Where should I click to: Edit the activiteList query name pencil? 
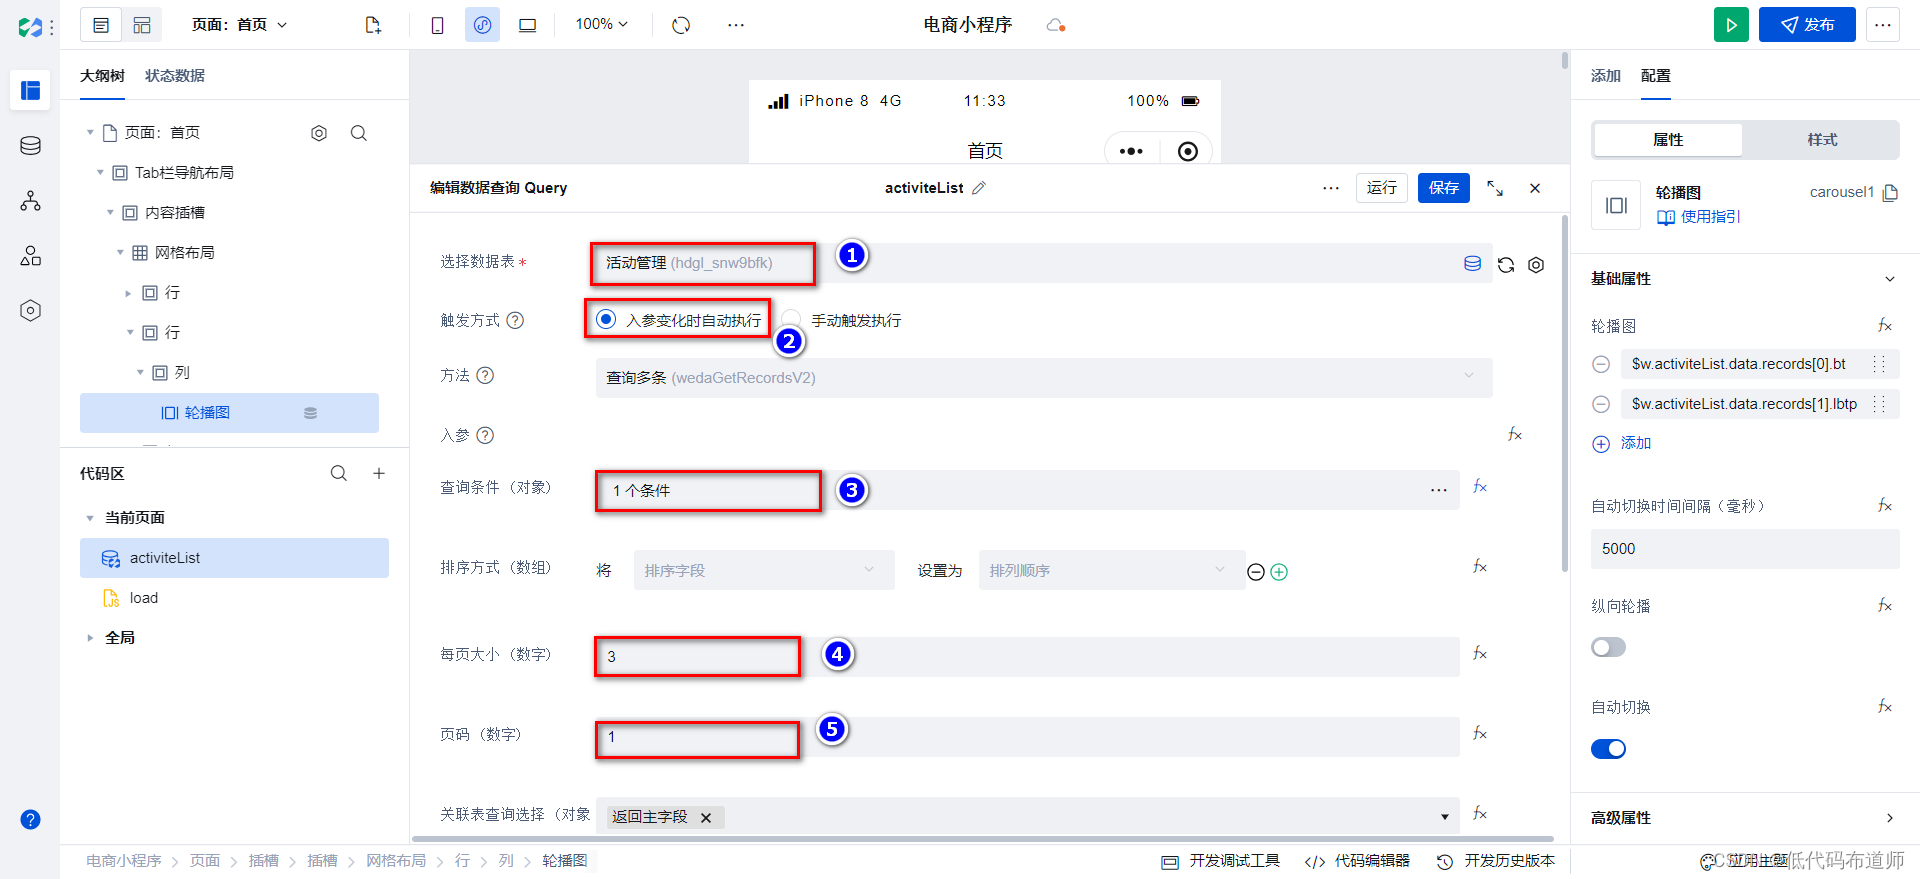click(x=979, y=188)
